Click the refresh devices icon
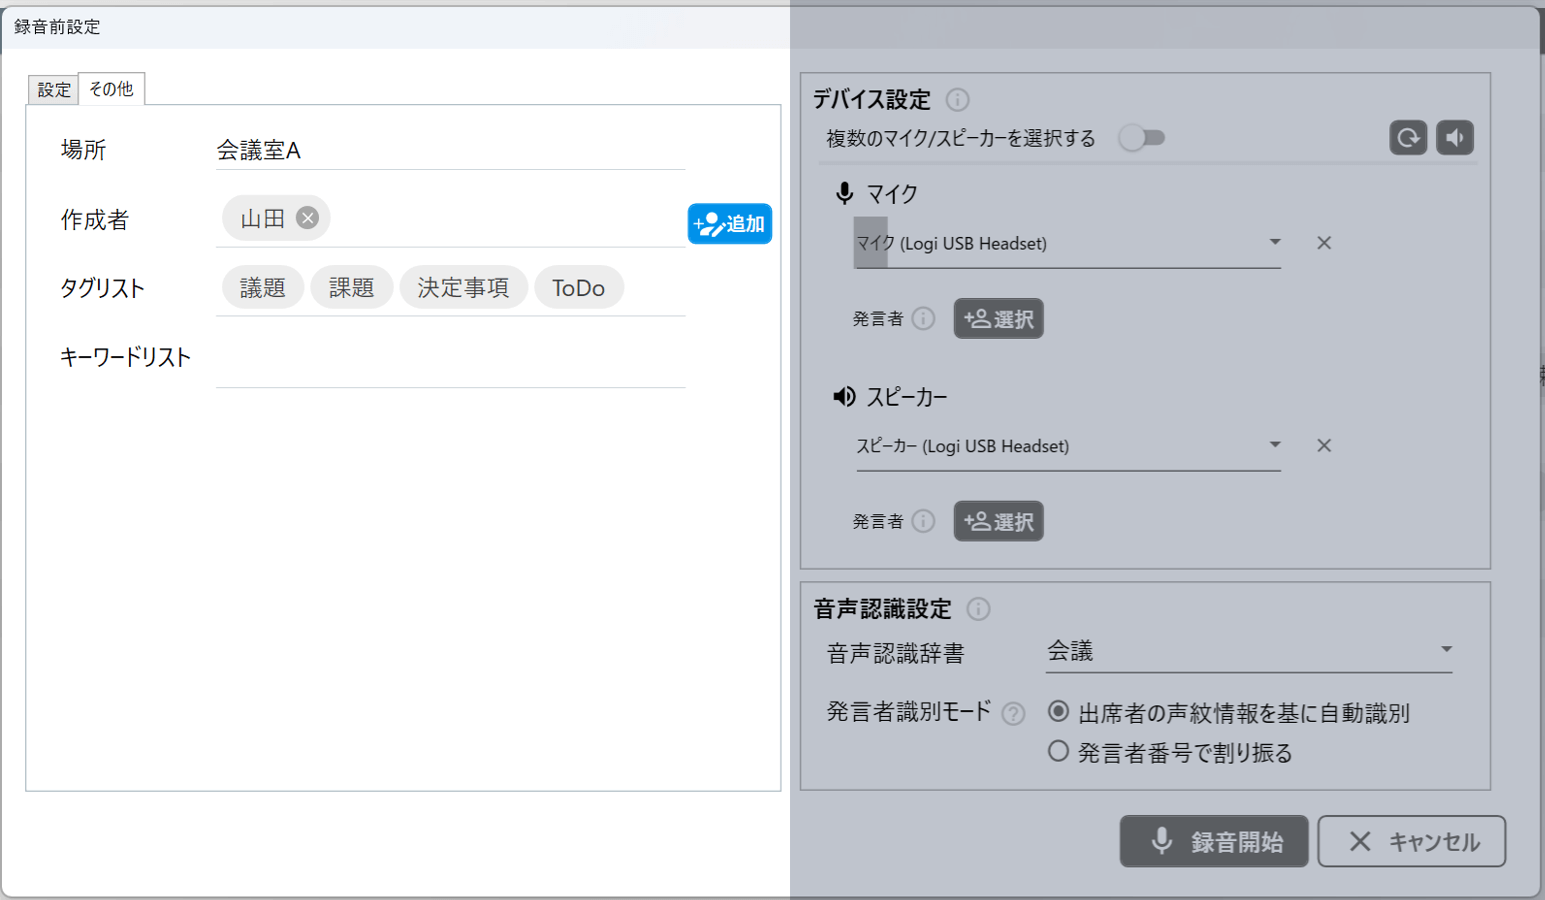 pos(1407,138)
